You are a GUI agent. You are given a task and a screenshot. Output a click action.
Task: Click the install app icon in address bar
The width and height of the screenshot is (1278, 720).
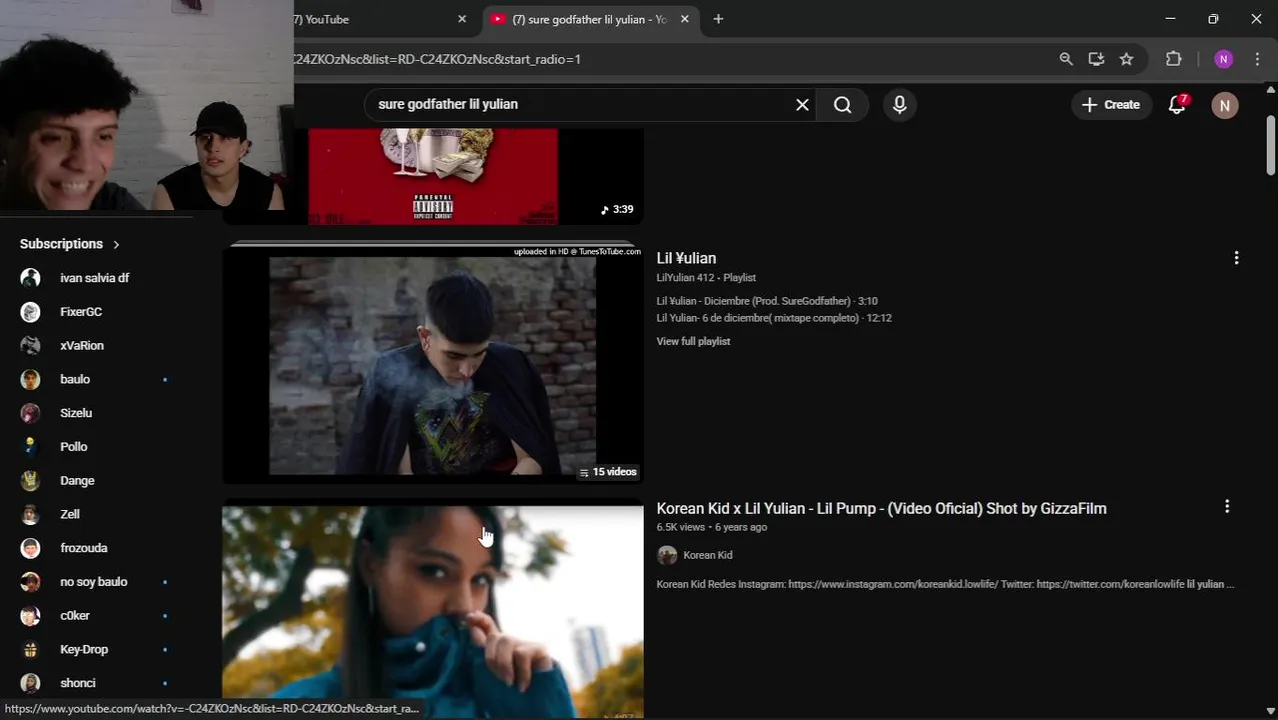click(1096, 59)
